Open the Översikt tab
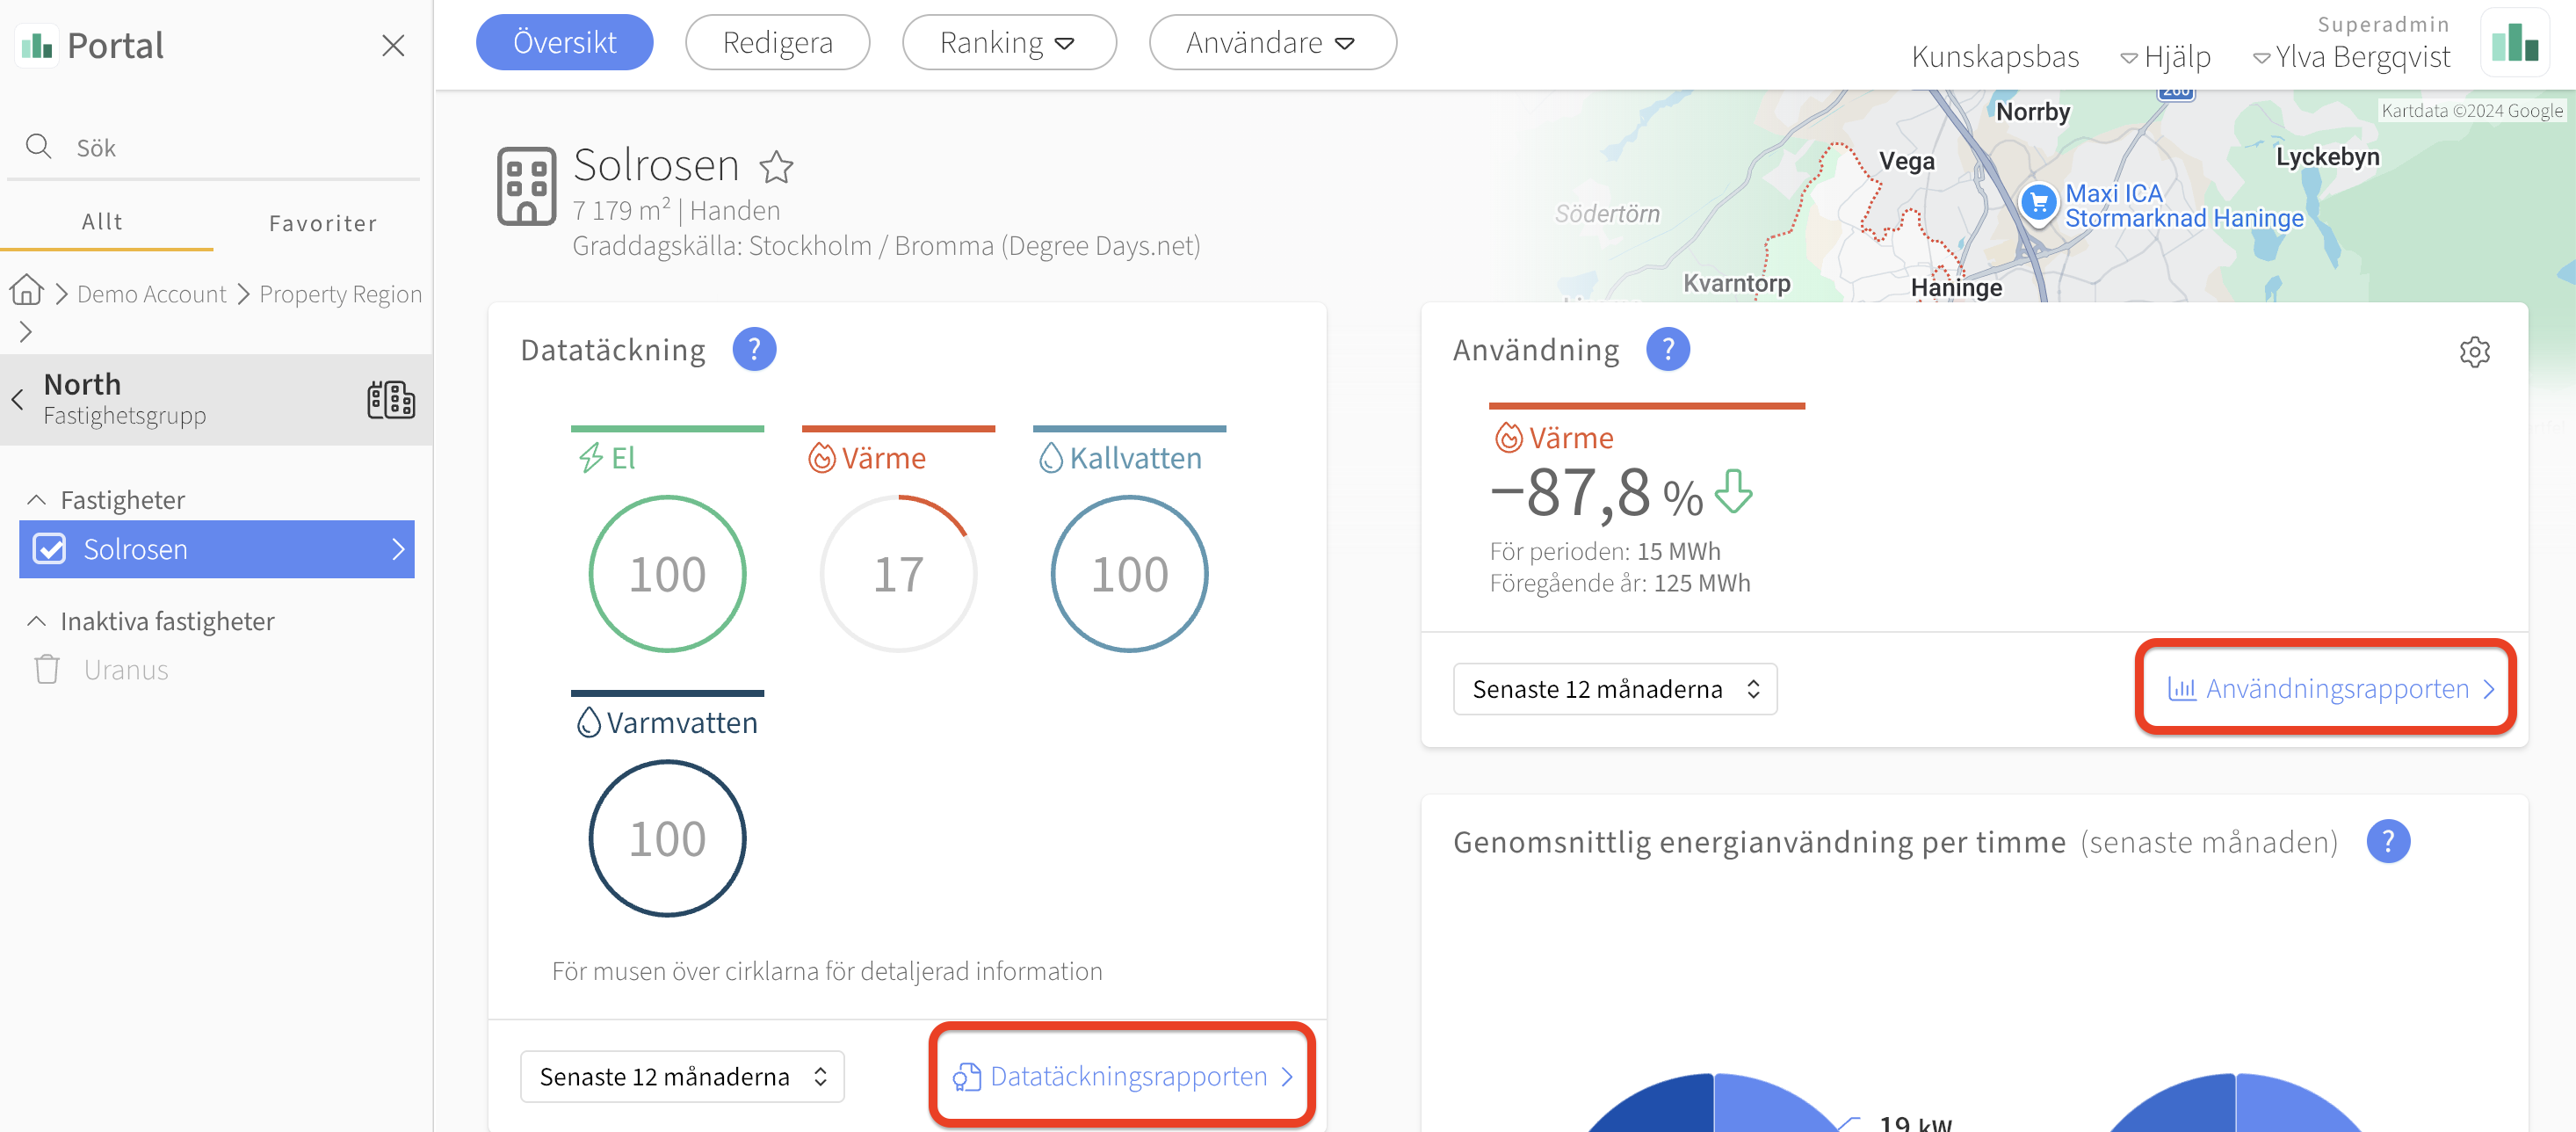Viewport: 2576px width, 1132px height. tap(565, 42)
